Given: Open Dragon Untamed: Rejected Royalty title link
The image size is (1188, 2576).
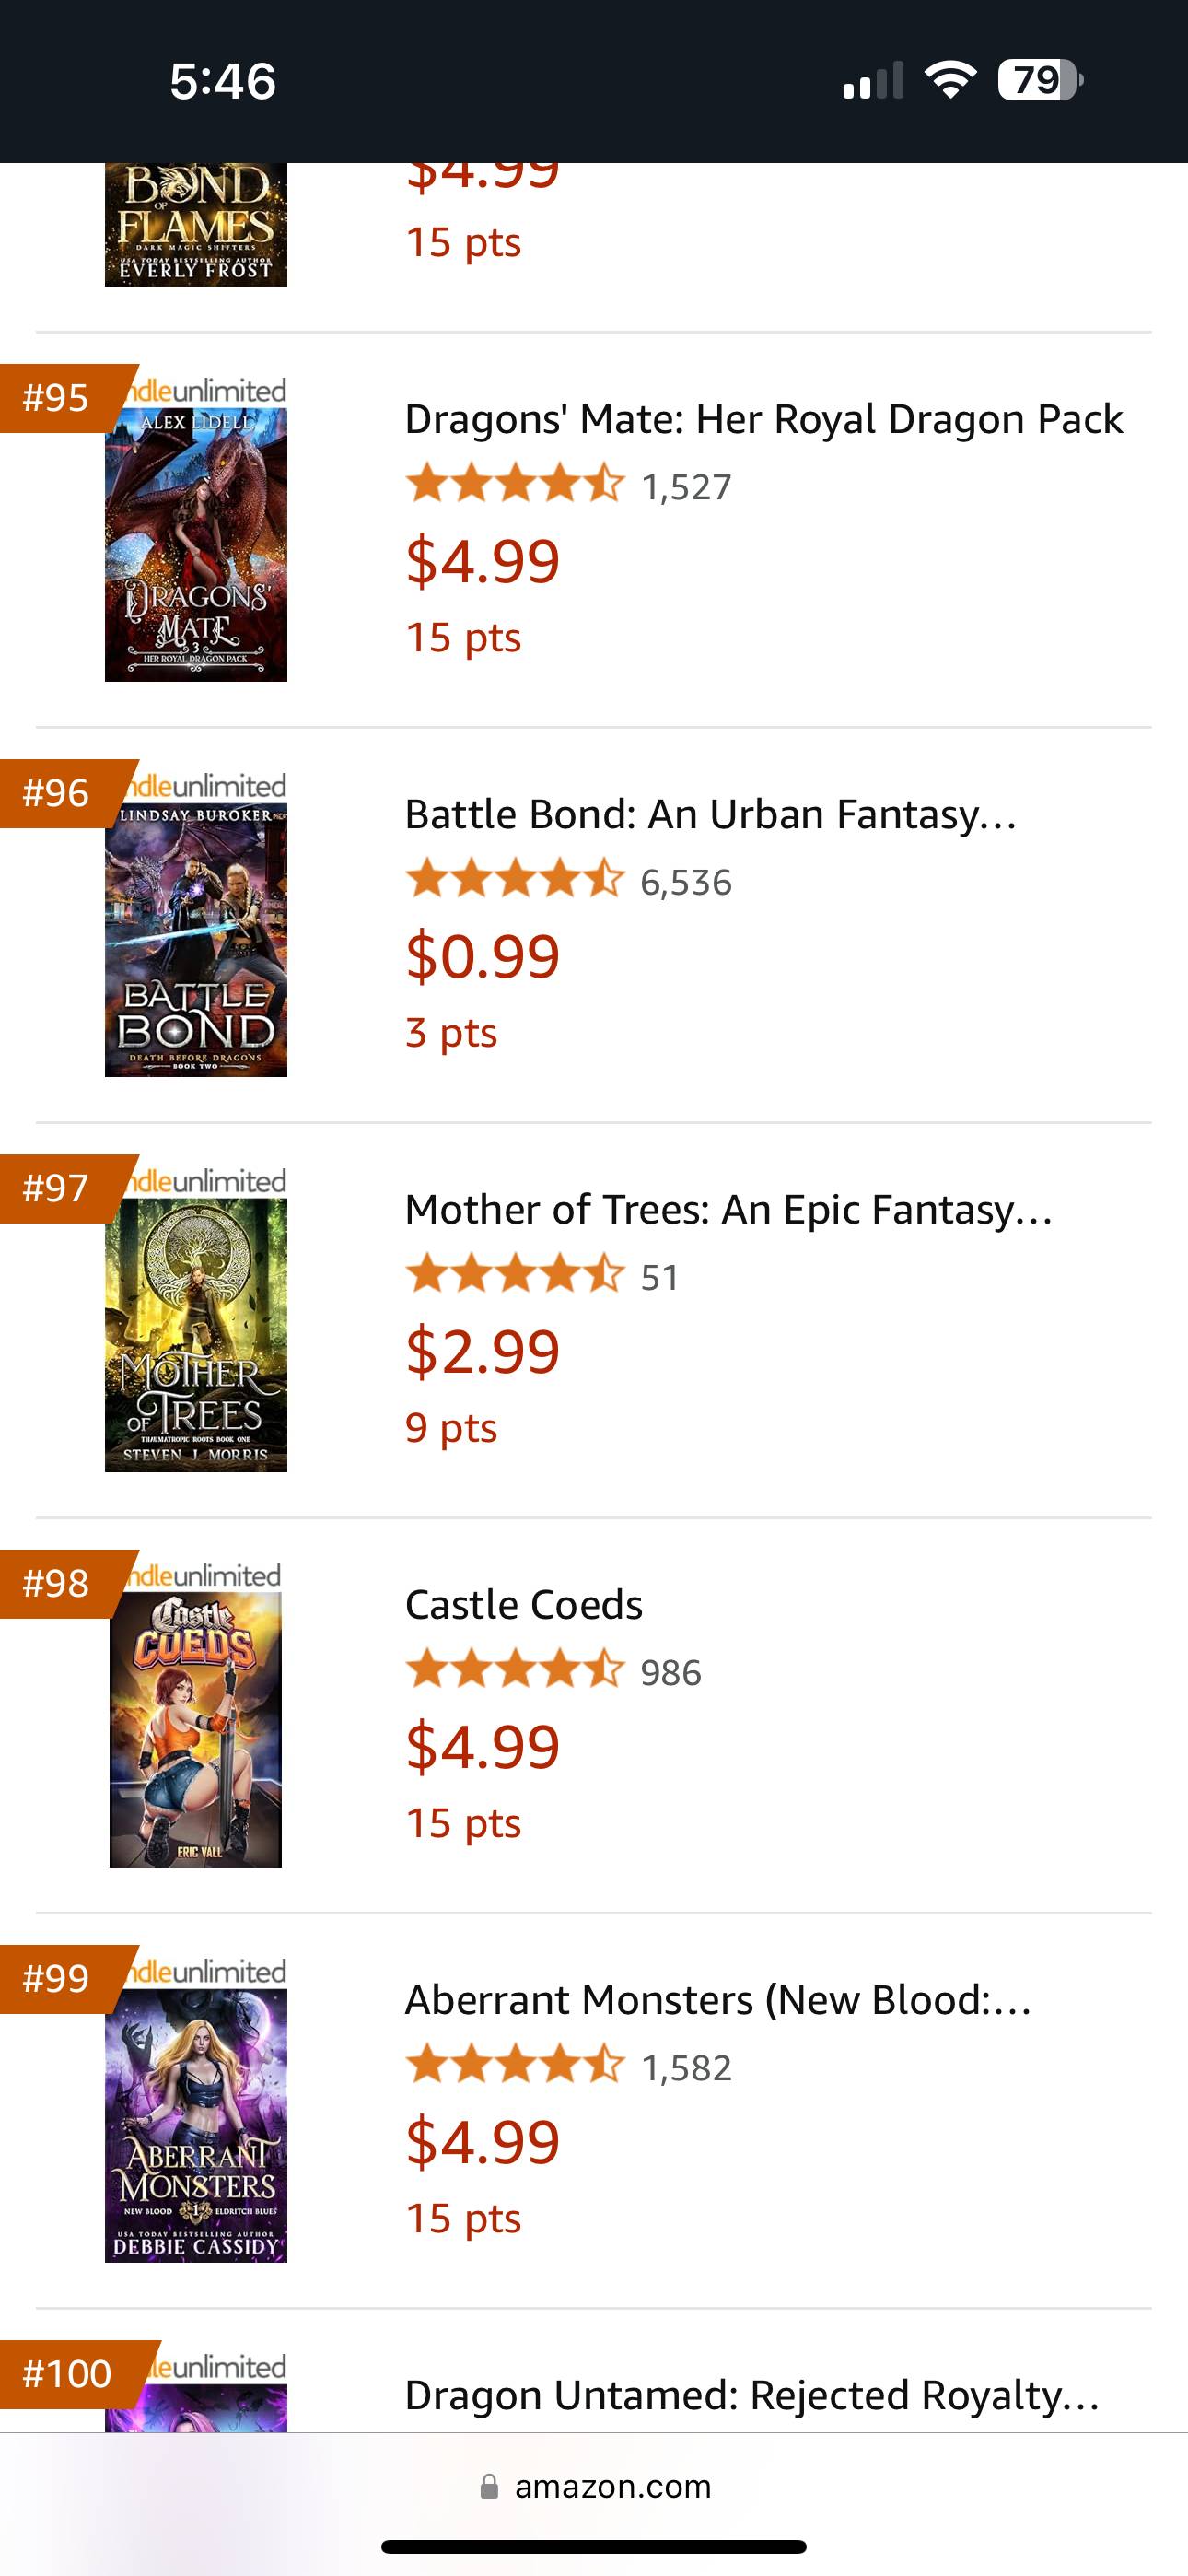Looking at the screenshot, I should (x=752, y=2395).
